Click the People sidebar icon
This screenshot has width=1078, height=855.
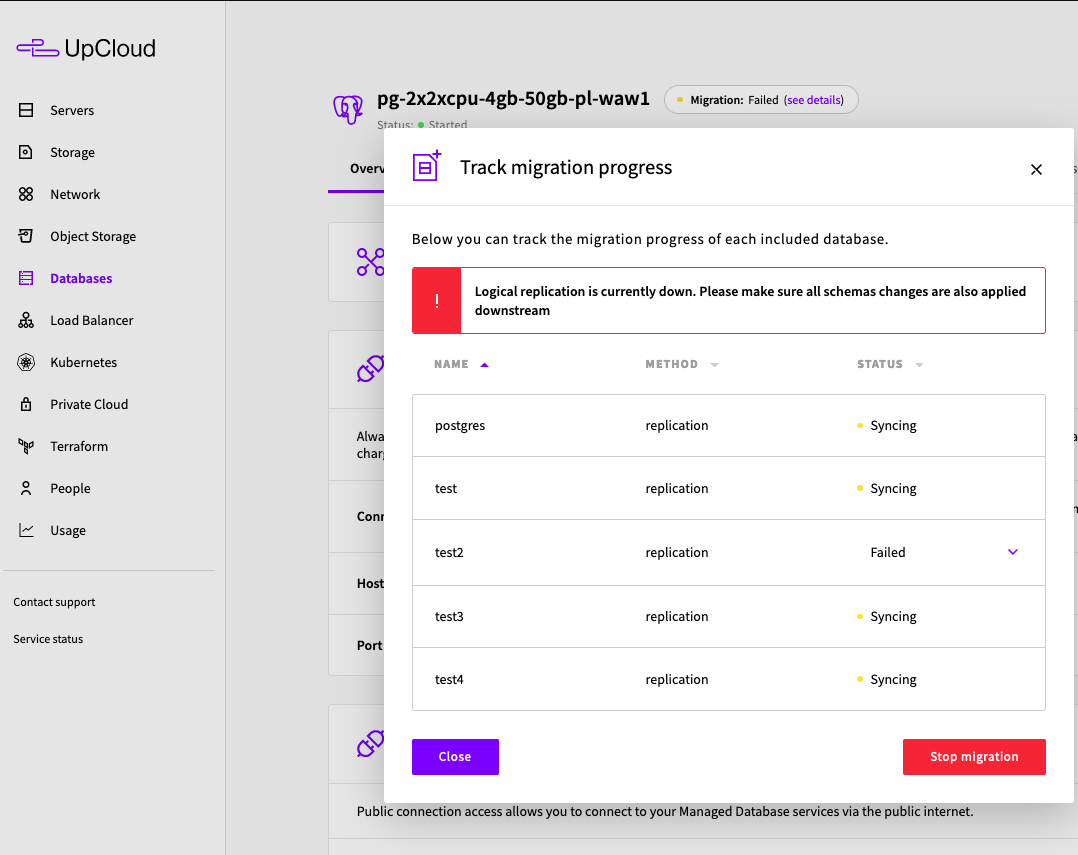[26, 488]
